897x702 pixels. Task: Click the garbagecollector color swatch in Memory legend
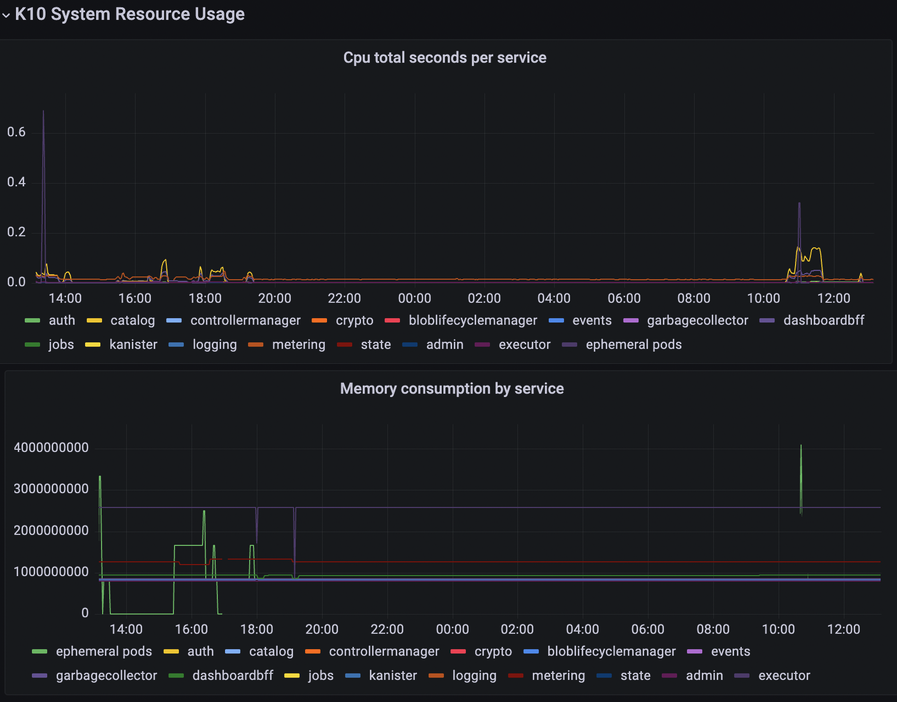point(40,676)
